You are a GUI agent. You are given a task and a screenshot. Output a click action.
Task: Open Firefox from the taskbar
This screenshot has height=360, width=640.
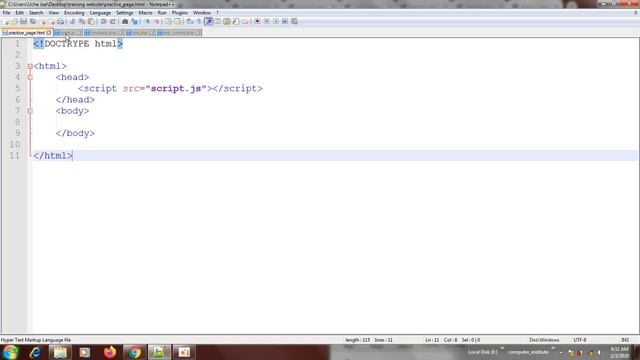(x=110, y=352)
